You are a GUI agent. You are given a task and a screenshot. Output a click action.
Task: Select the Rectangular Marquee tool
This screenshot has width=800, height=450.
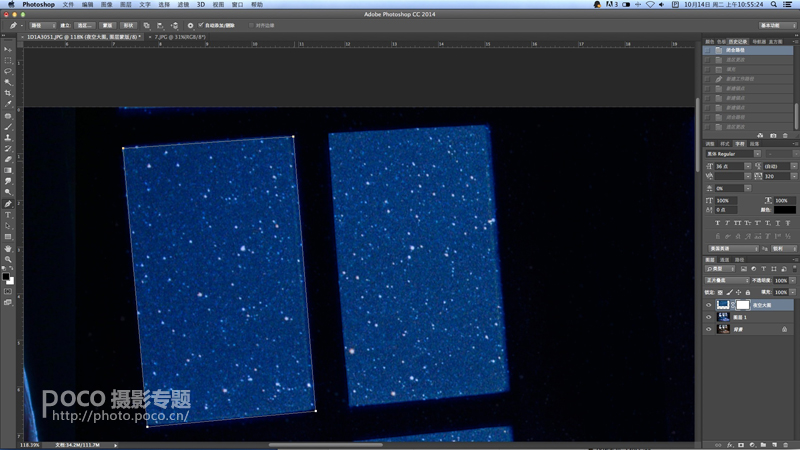pyautogui.click(x=8, y=60)
